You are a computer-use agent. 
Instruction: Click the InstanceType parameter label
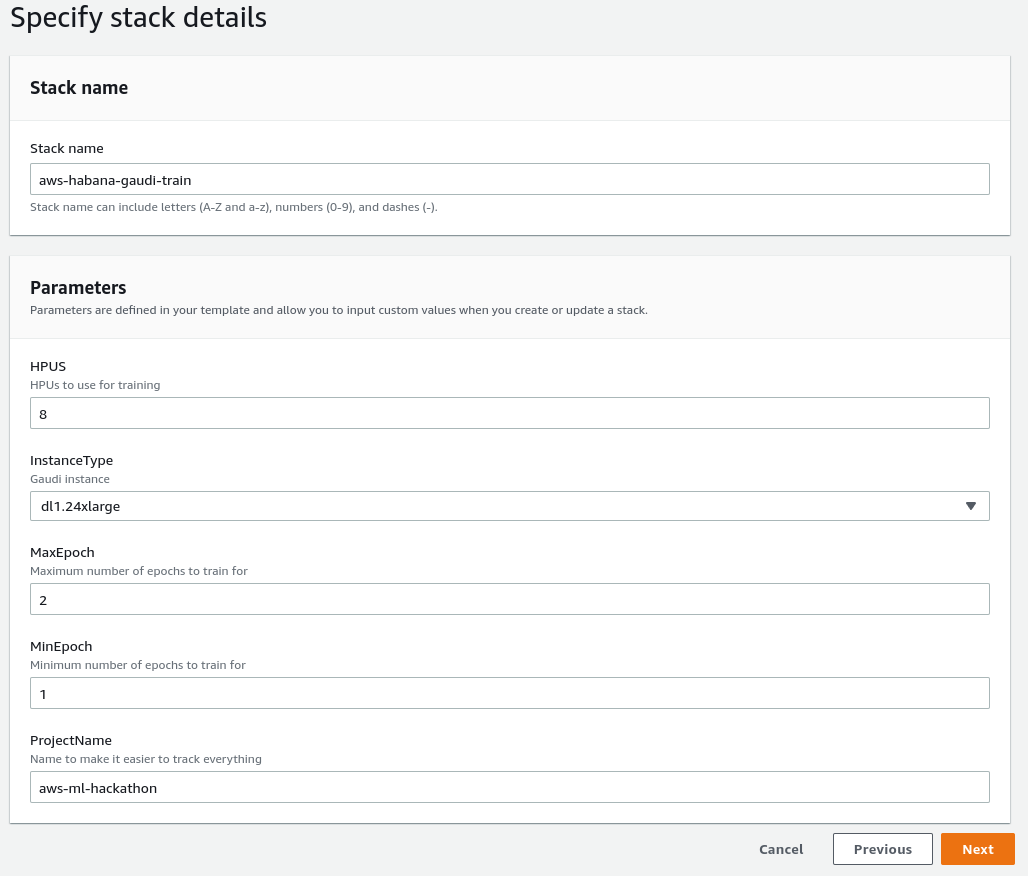(x=71, y=460)
